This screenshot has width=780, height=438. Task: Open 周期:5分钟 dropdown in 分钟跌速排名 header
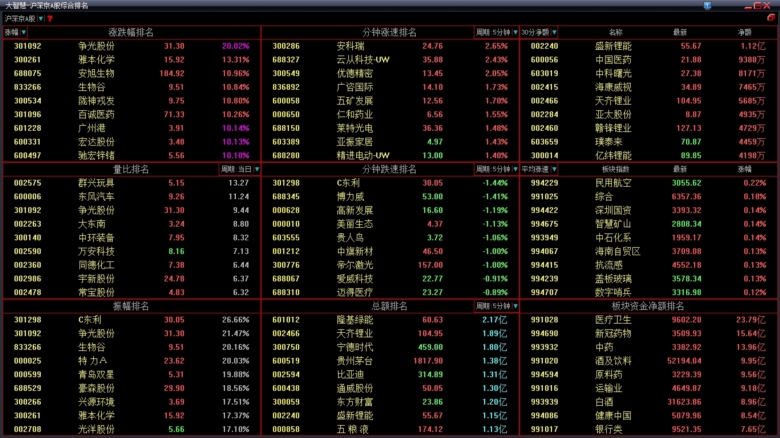pyautogui.click(x=496, y=169)
